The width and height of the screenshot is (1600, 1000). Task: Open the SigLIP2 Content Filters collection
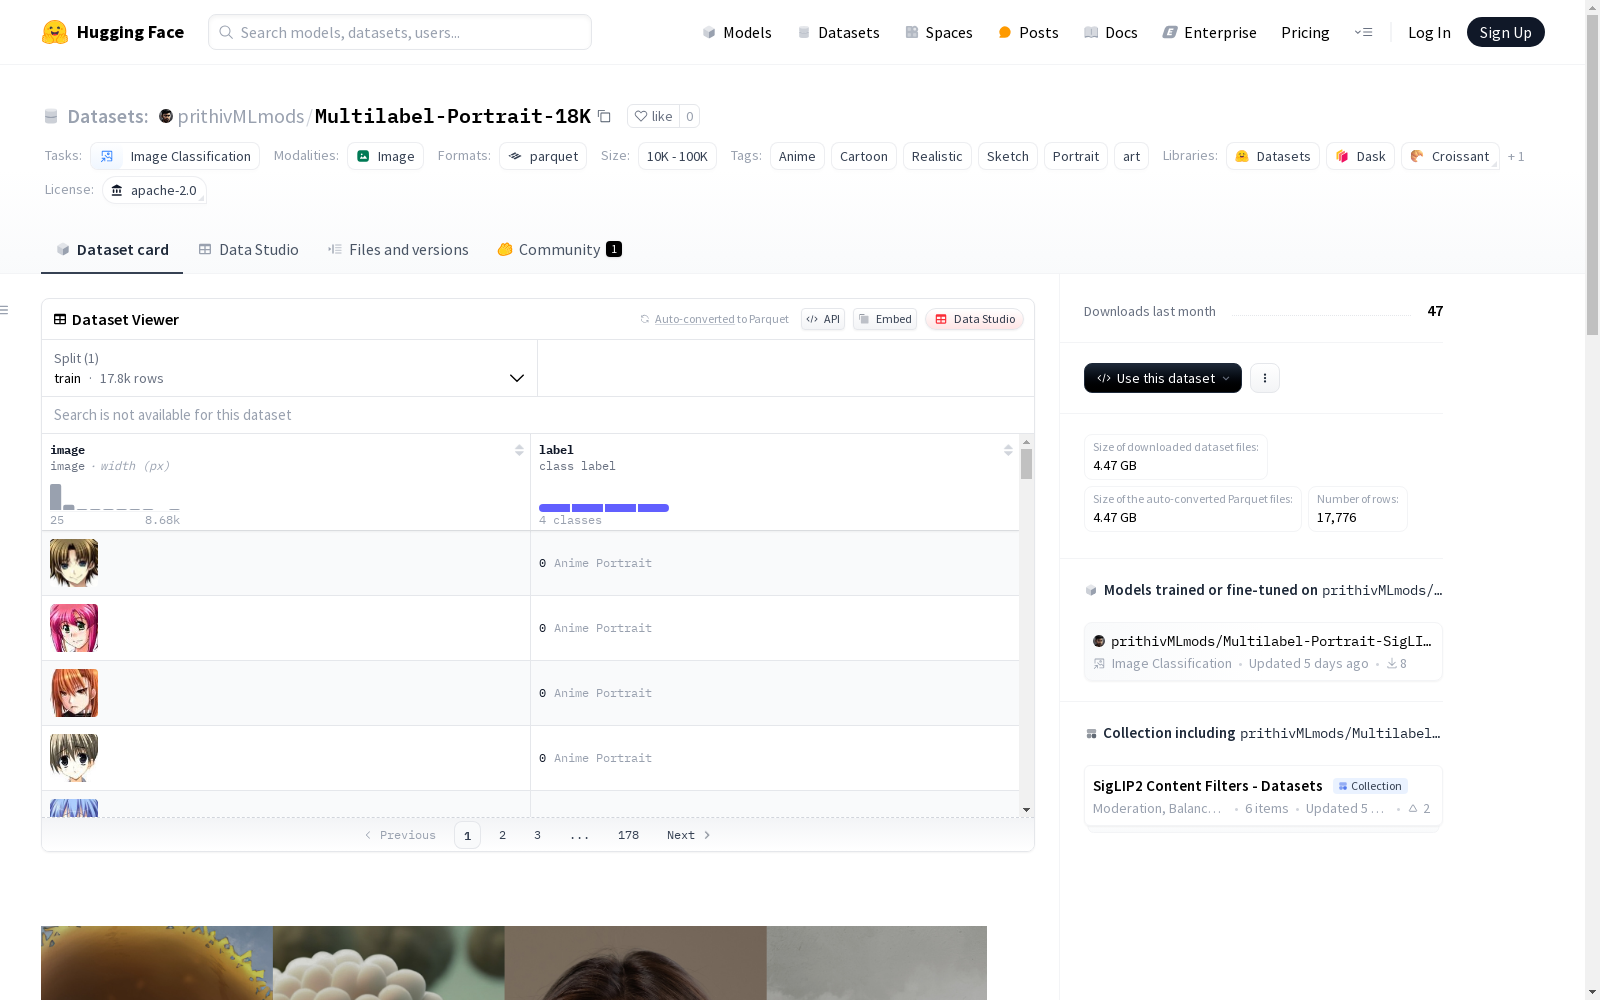coord(1263,796)
